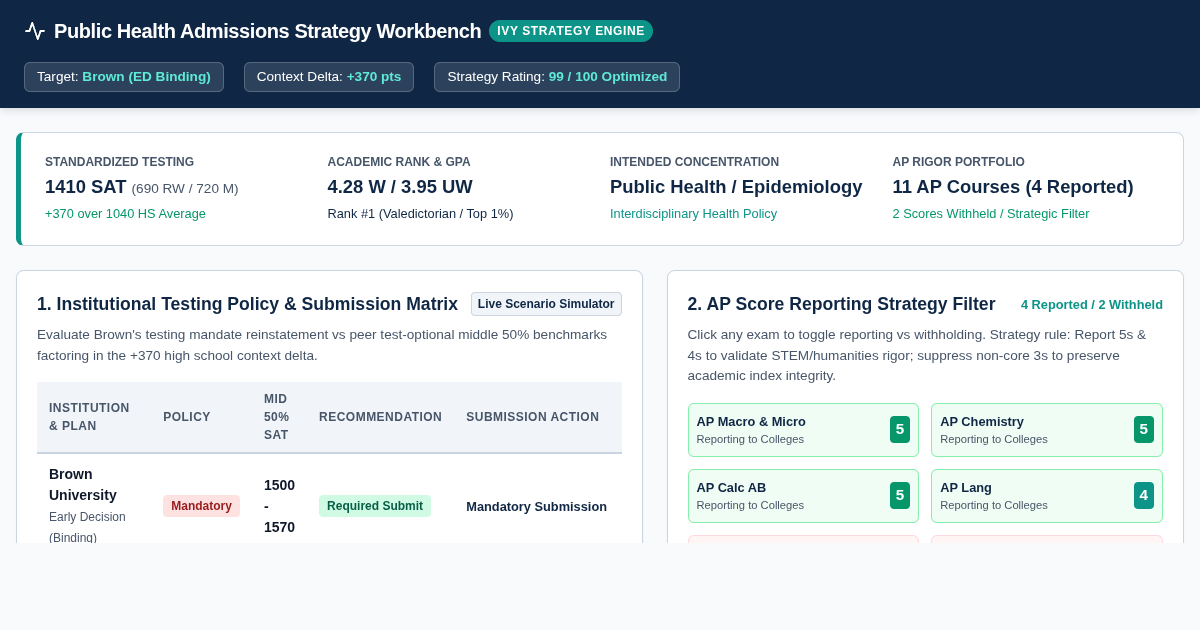Click the 1410 SAT score value
Screen dimensions: 1200x630
(86, 187)
